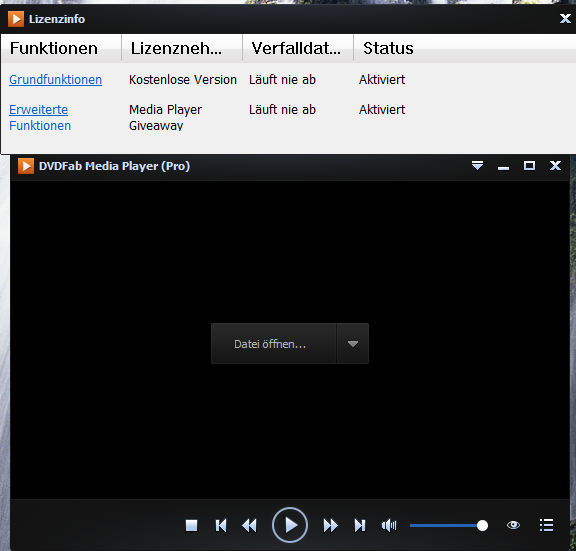Start playback with the play button
Viewport: 576px width, 551px height.
click(x=290, y=525)
